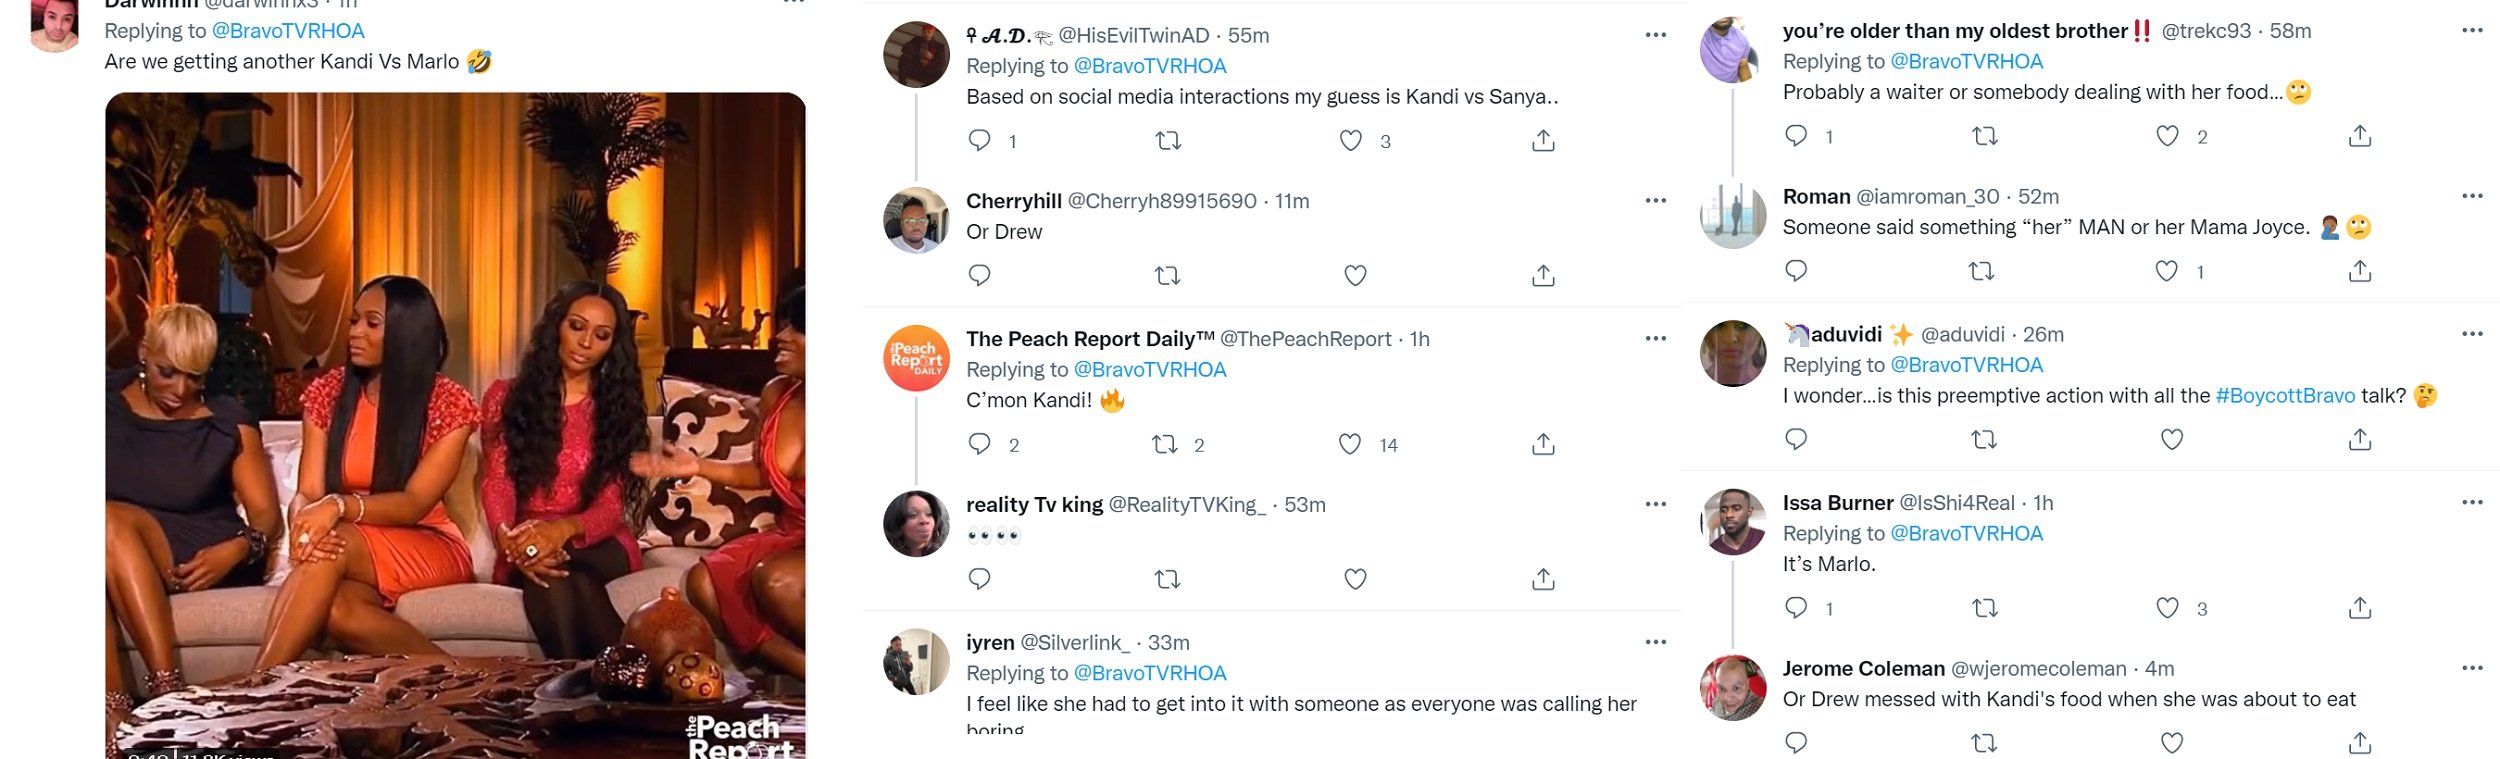This screenshot has height=759, width=2500.
Task: Retweet the Peach Report Daily's "C'mon Kandi!" tweet
Action: (x=1165, y=444)
